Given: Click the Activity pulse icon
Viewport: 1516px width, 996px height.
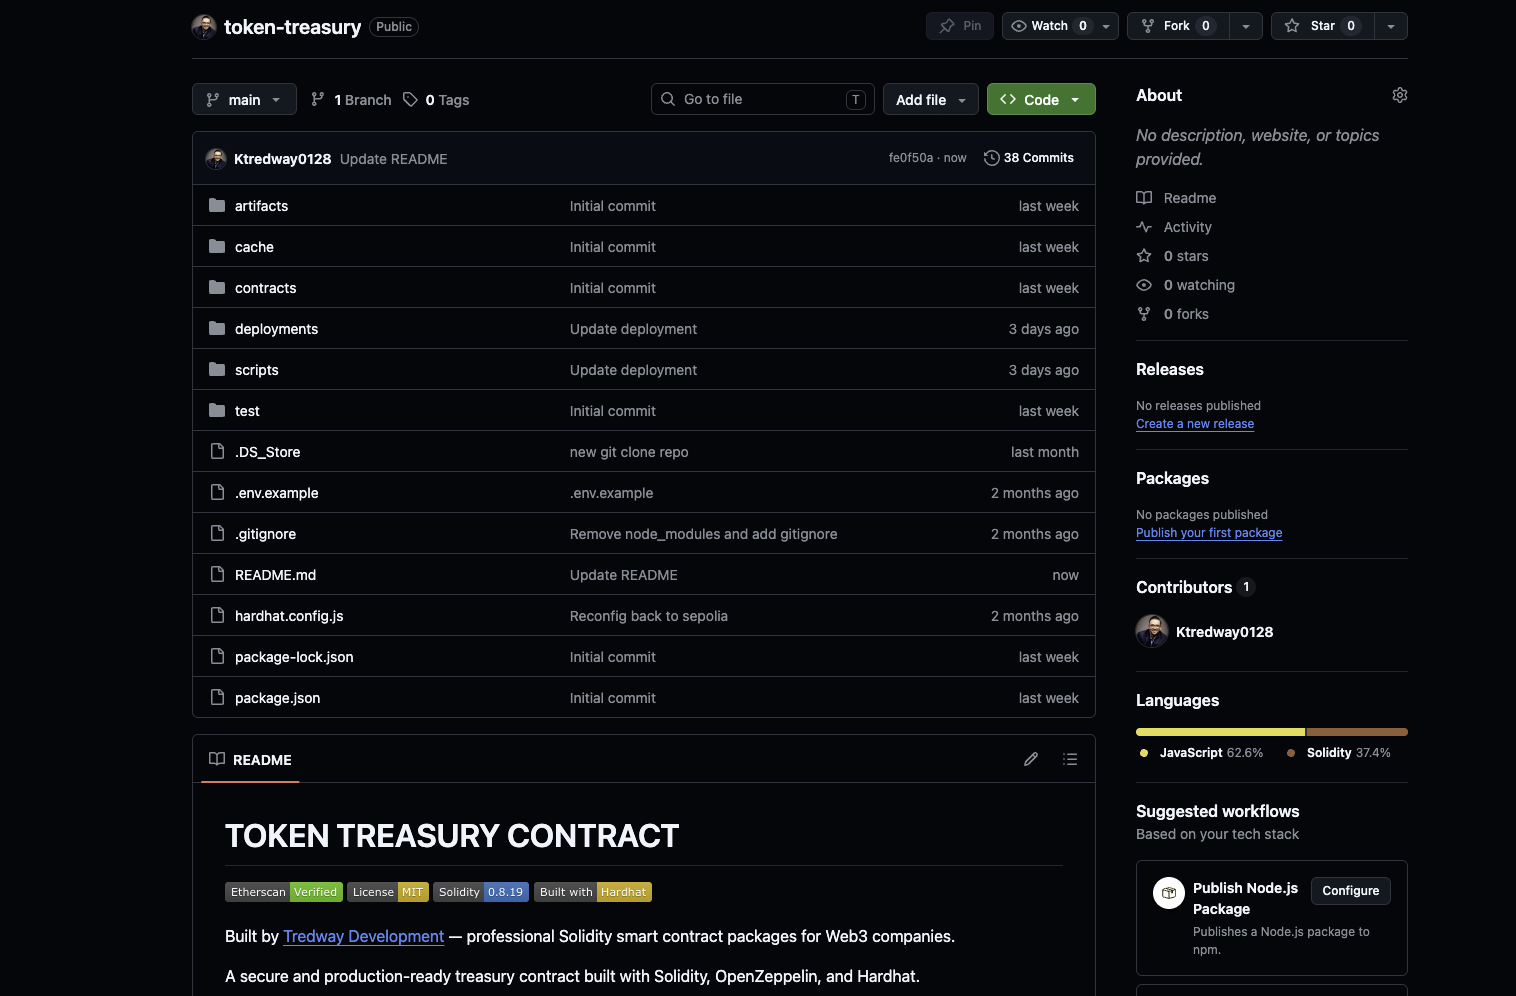Looking at the screenshot, I should click(1144, 227).
